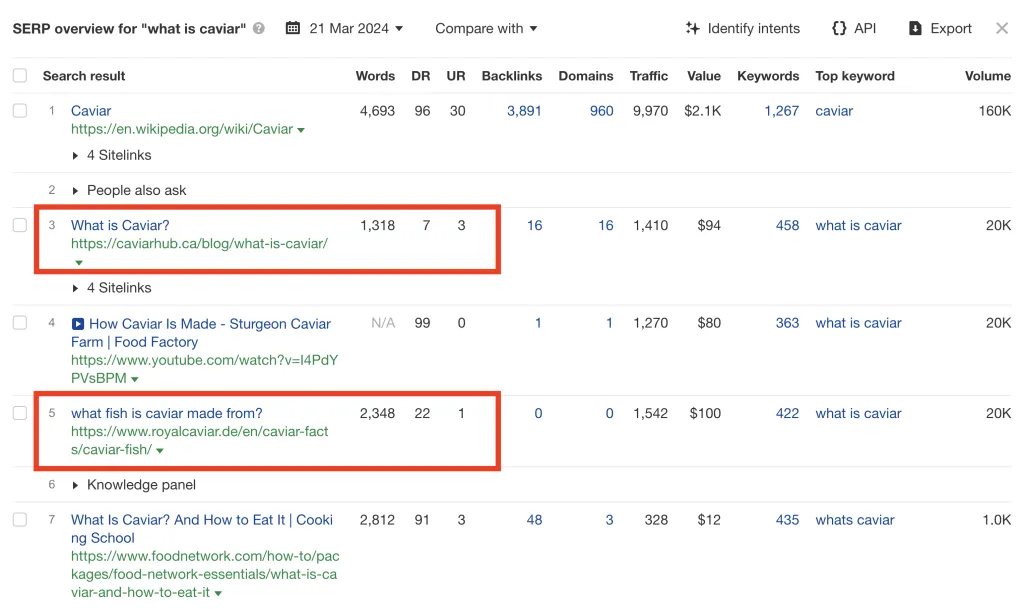Viewport: 1024px width, 609px height.
Task: Open the dropdown arrow after the Wikipedia URL
Action: (x=301, y=130)
